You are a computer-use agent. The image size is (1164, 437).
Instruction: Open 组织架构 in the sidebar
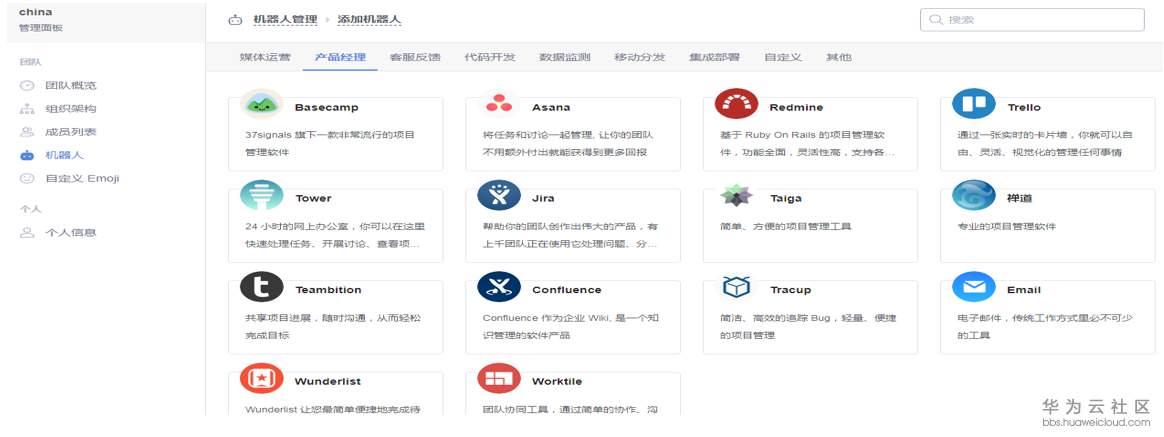click(x=71, y=108)
